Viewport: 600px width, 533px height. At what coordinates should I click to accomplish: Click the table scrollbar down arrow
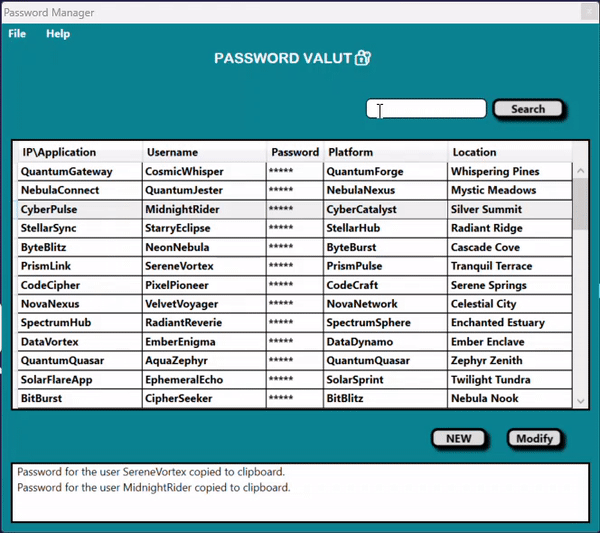580,401
